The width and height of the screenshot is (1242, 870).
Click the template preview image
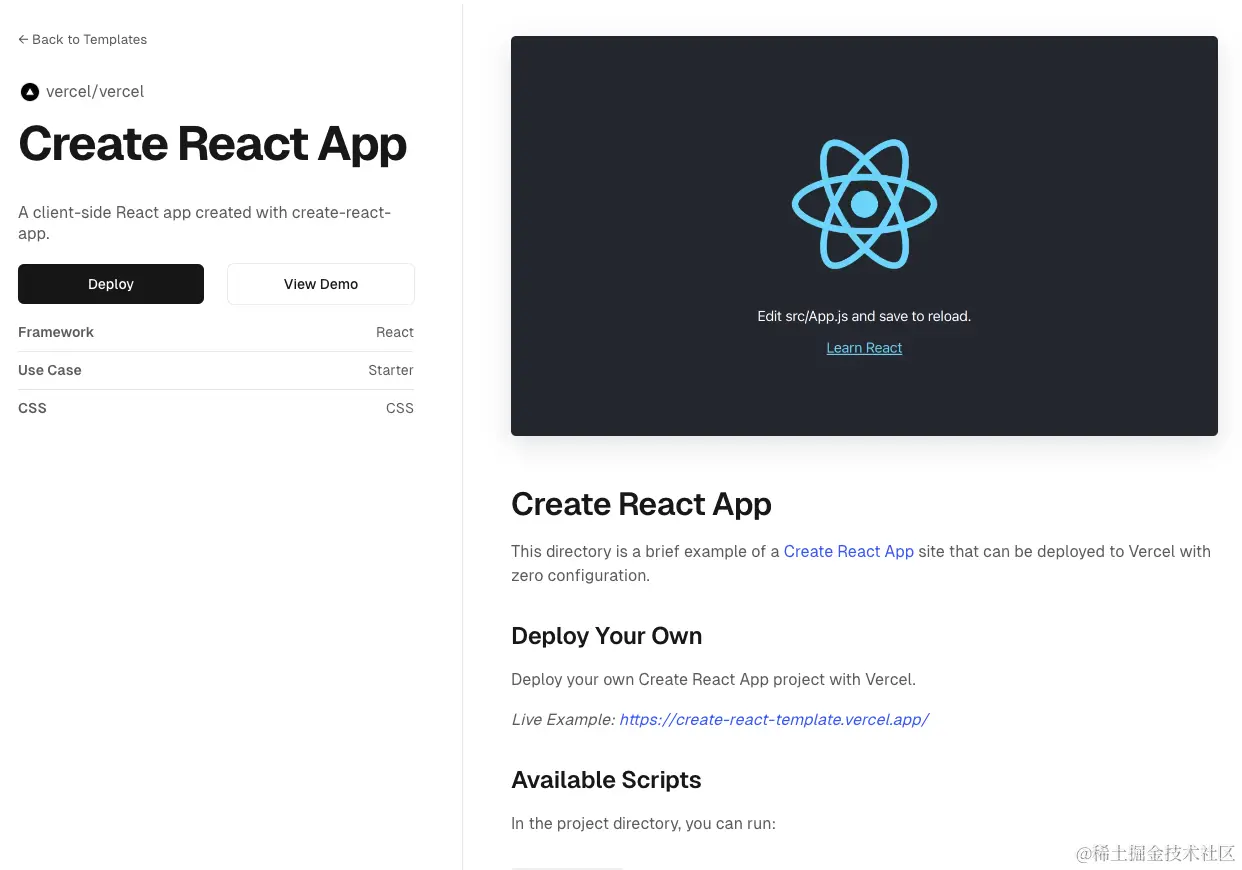coord(864,236)
